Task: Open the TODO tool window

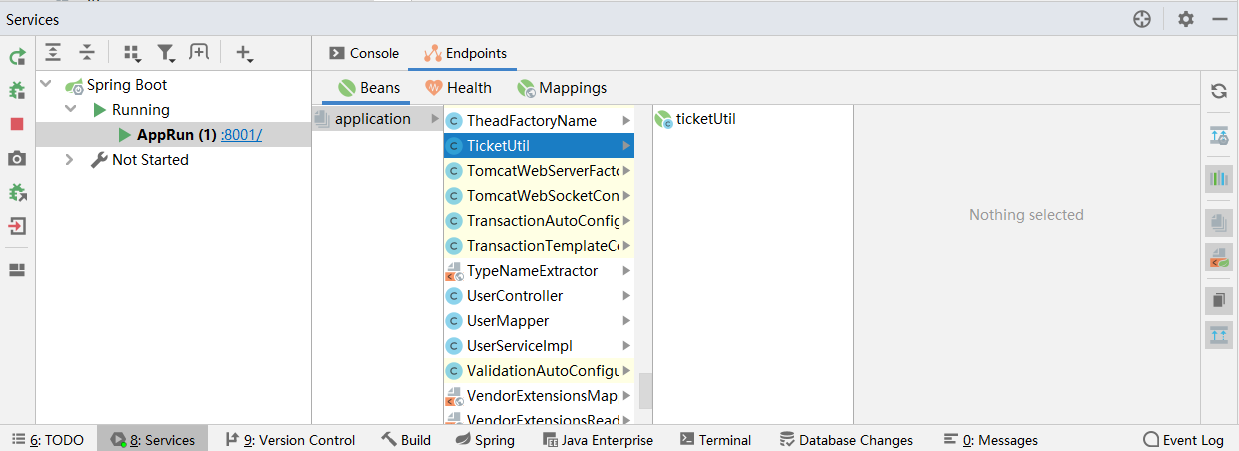Action: coord(48,440)
